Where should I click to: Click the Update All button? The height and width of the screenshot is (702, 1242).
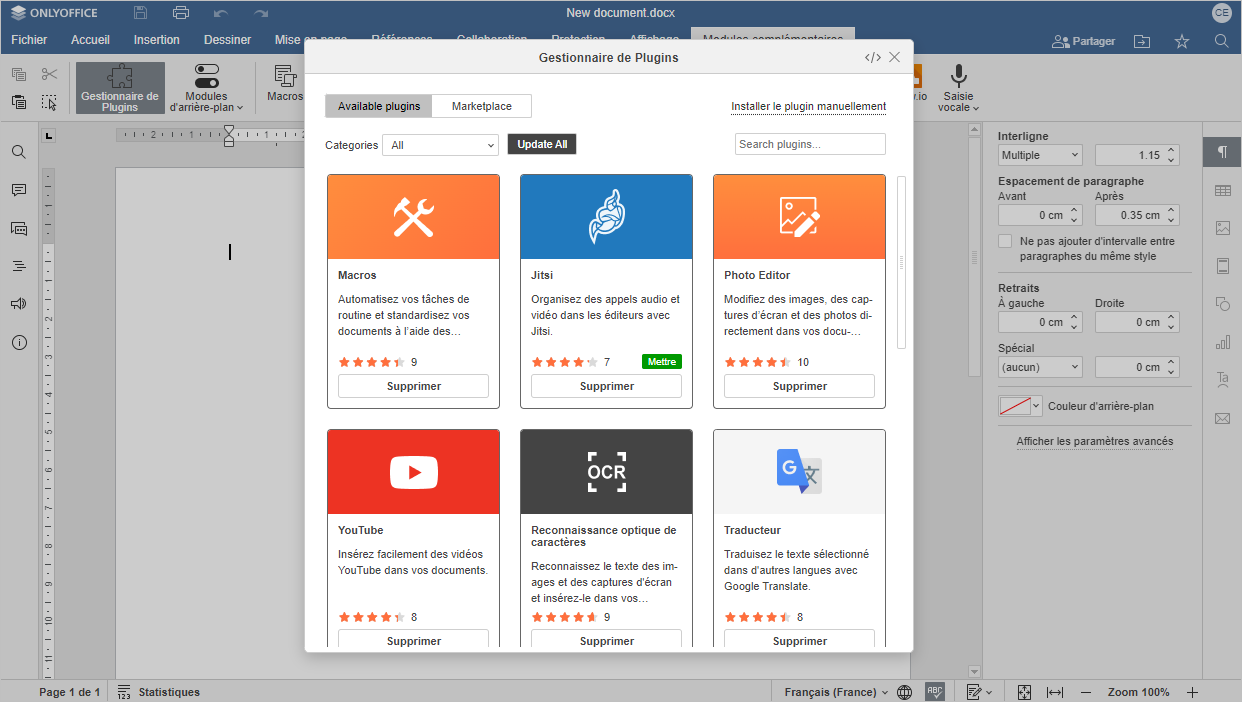[x=542, y=144]
